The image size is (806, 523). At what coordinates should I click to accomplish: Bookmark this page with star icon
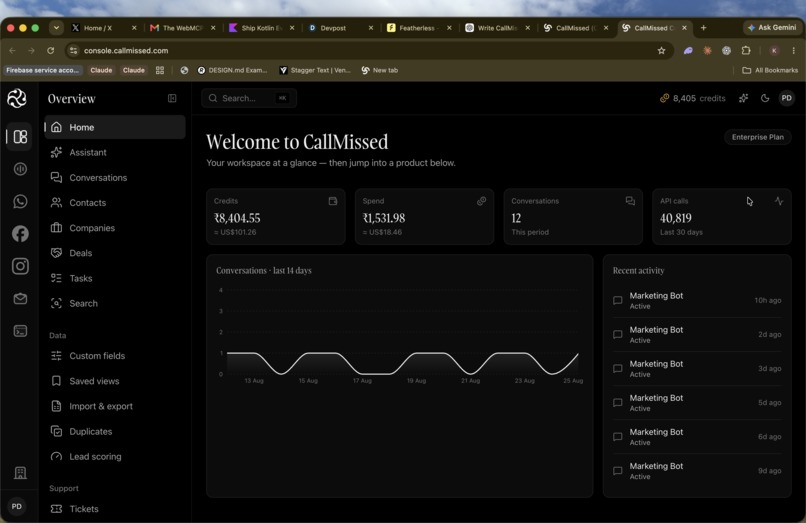tap(662, 50)
